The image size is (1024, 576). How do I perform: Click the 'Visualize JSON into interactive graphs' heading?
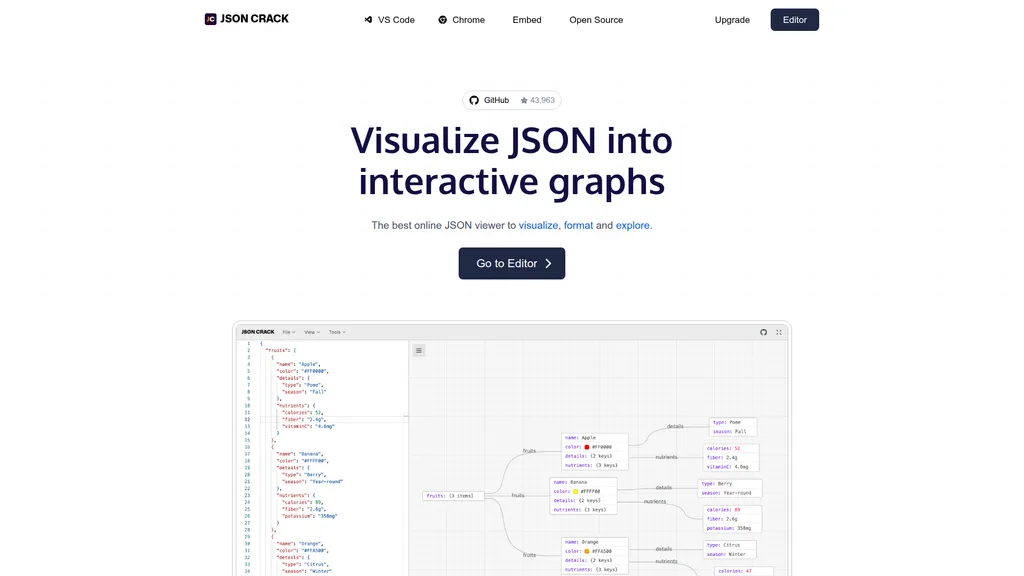(511, 161)
